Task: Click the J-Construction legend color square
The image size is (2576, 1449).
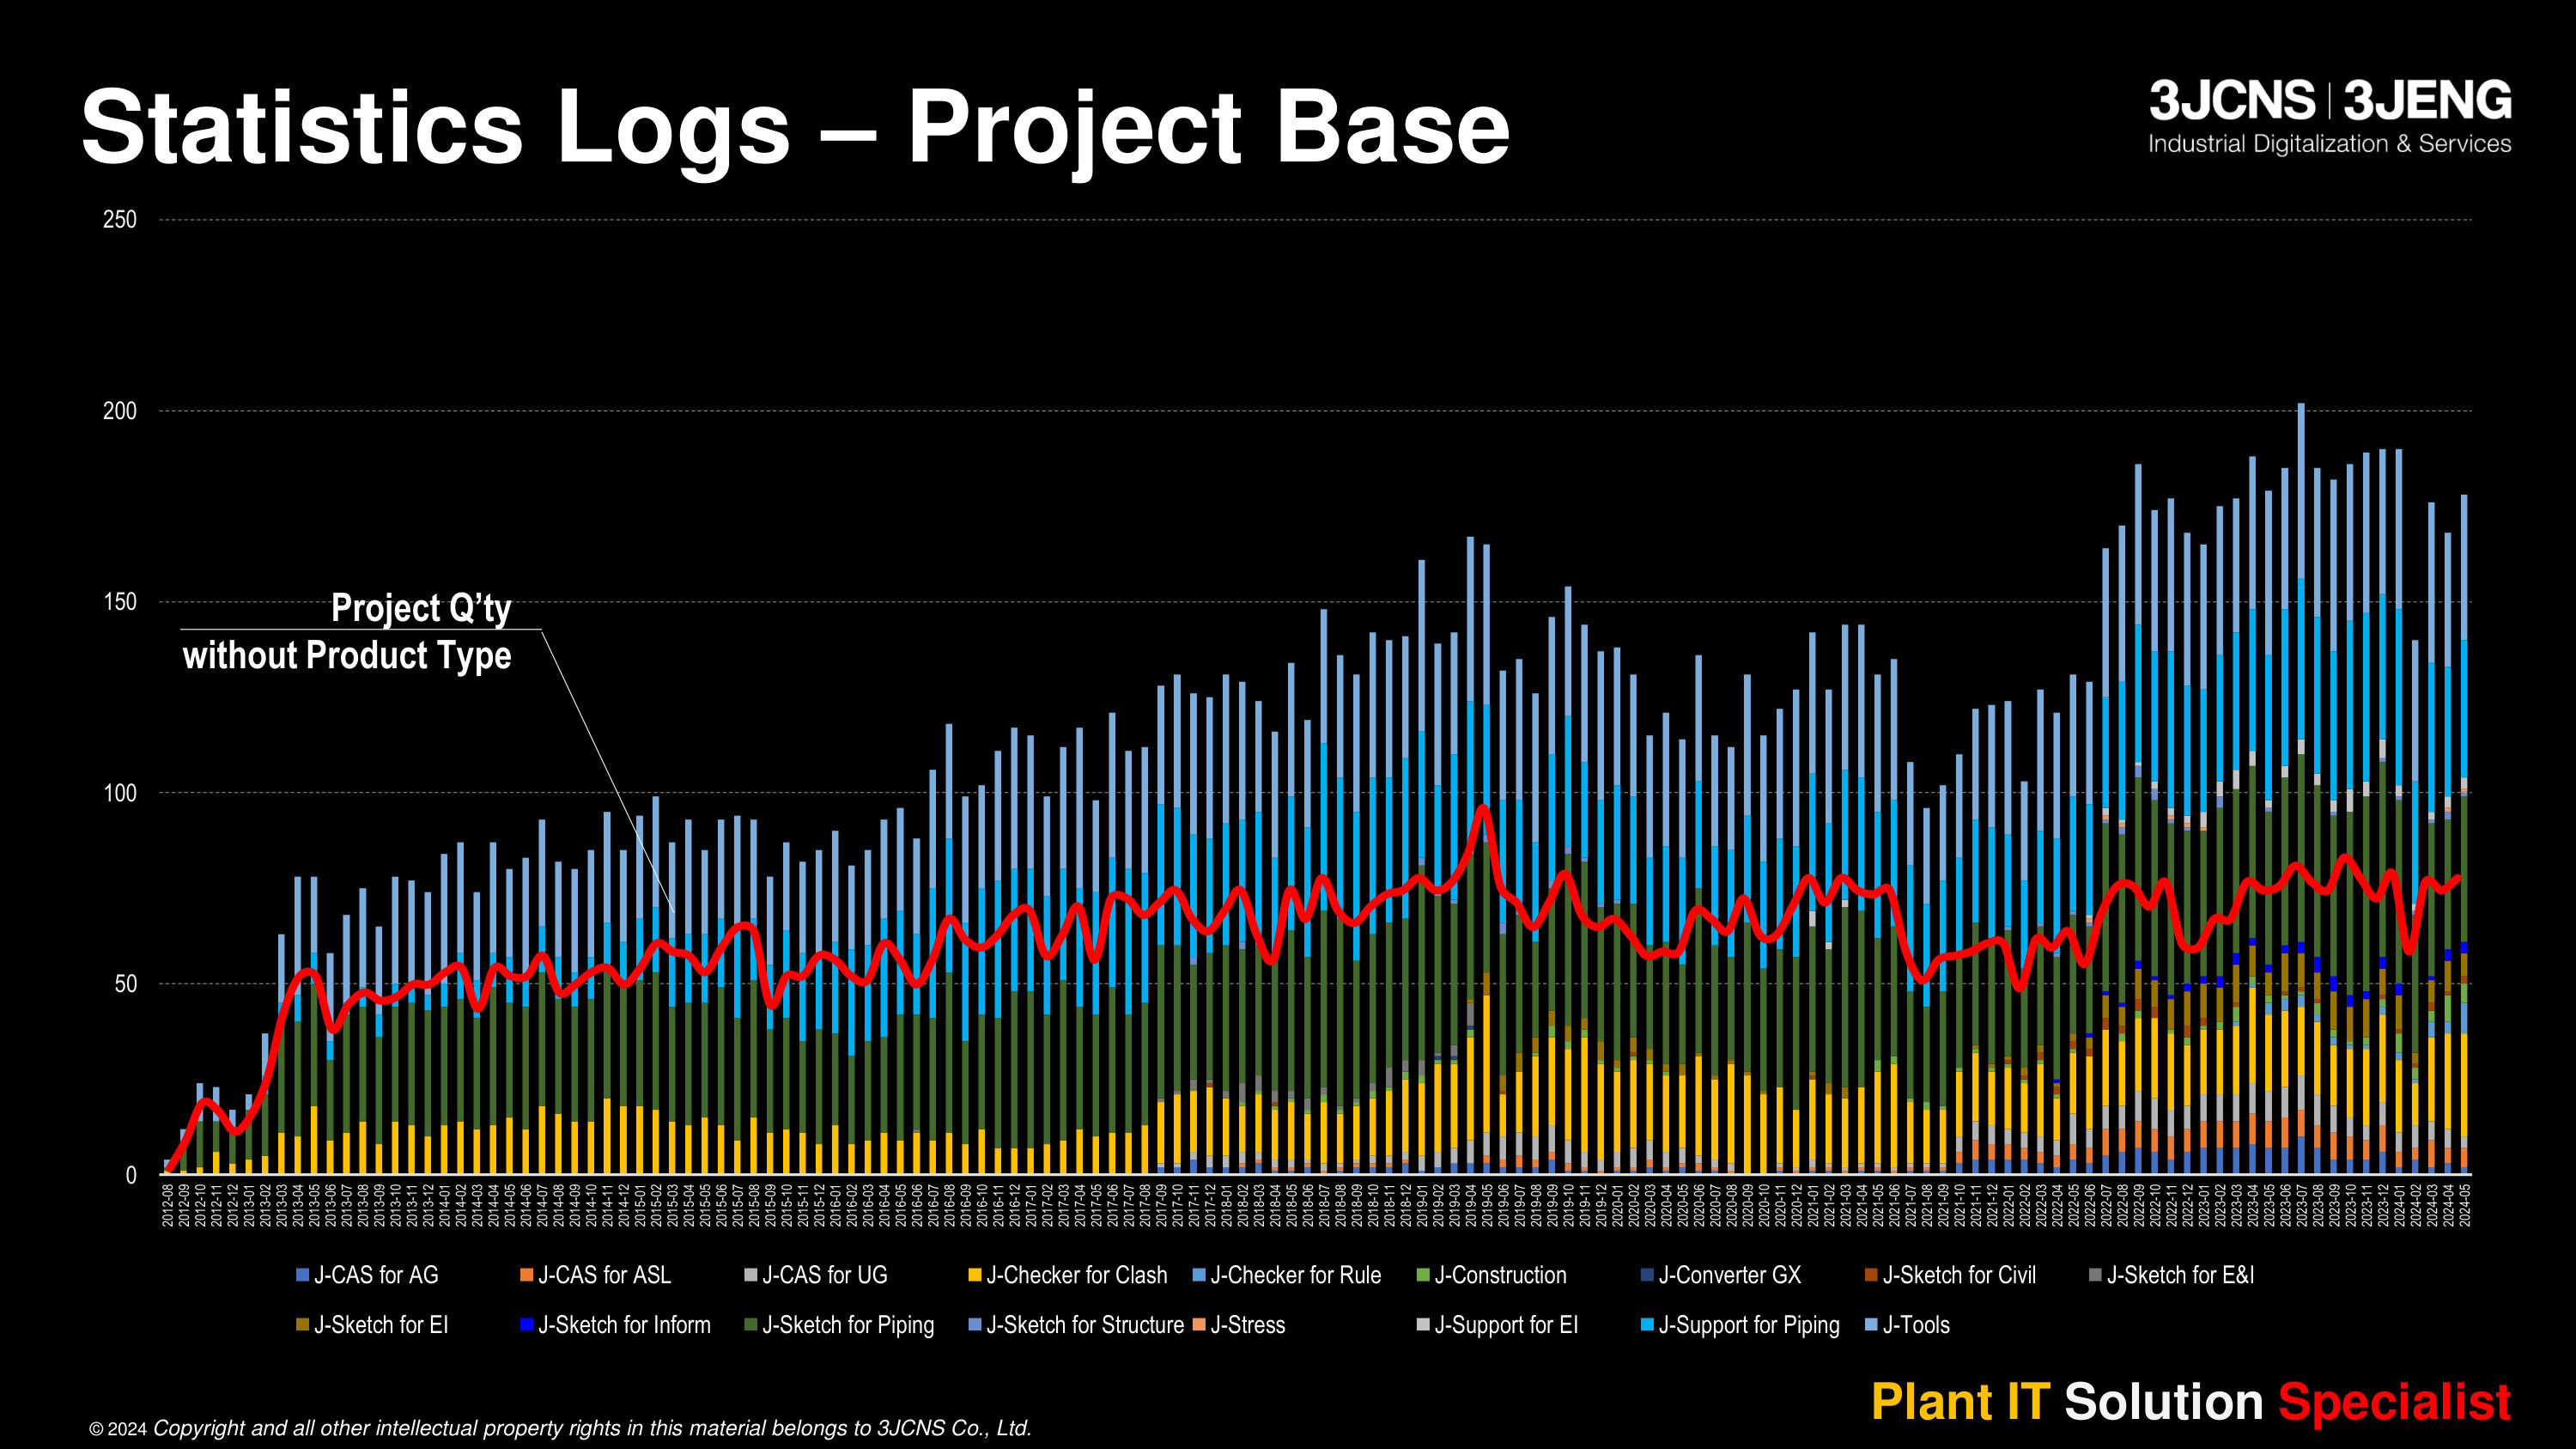Action: coord(1422,1275)
